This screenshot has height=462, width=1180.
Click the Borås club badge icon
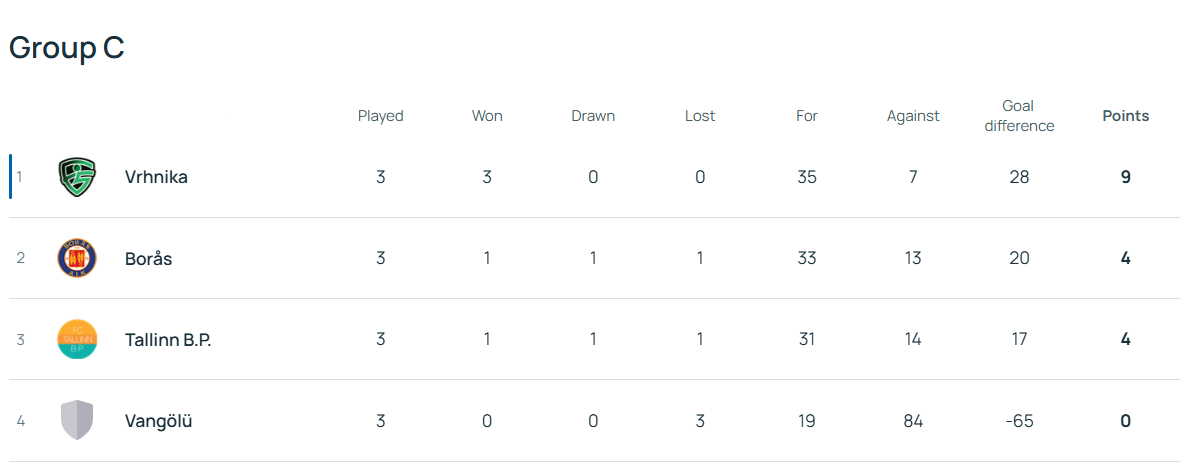tap(77, 258)
